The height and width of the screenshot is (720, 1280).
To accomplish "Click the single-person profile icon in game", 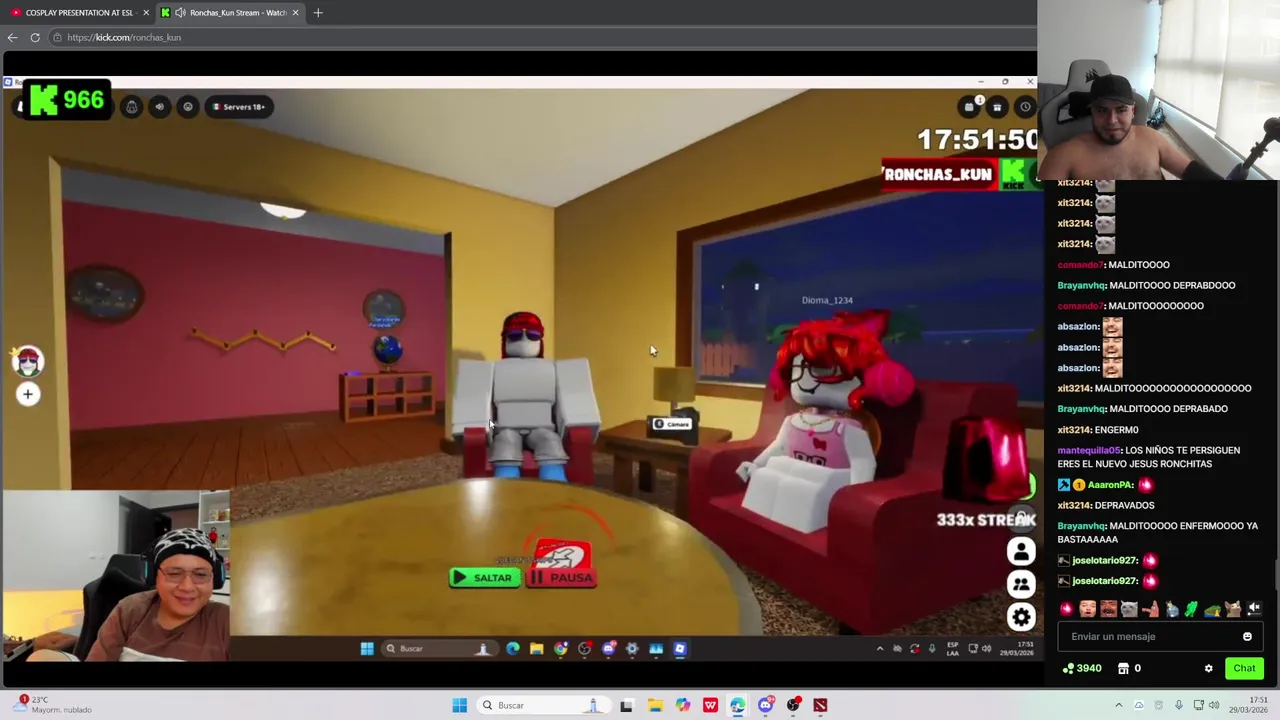I will (x=1021, y=551).
